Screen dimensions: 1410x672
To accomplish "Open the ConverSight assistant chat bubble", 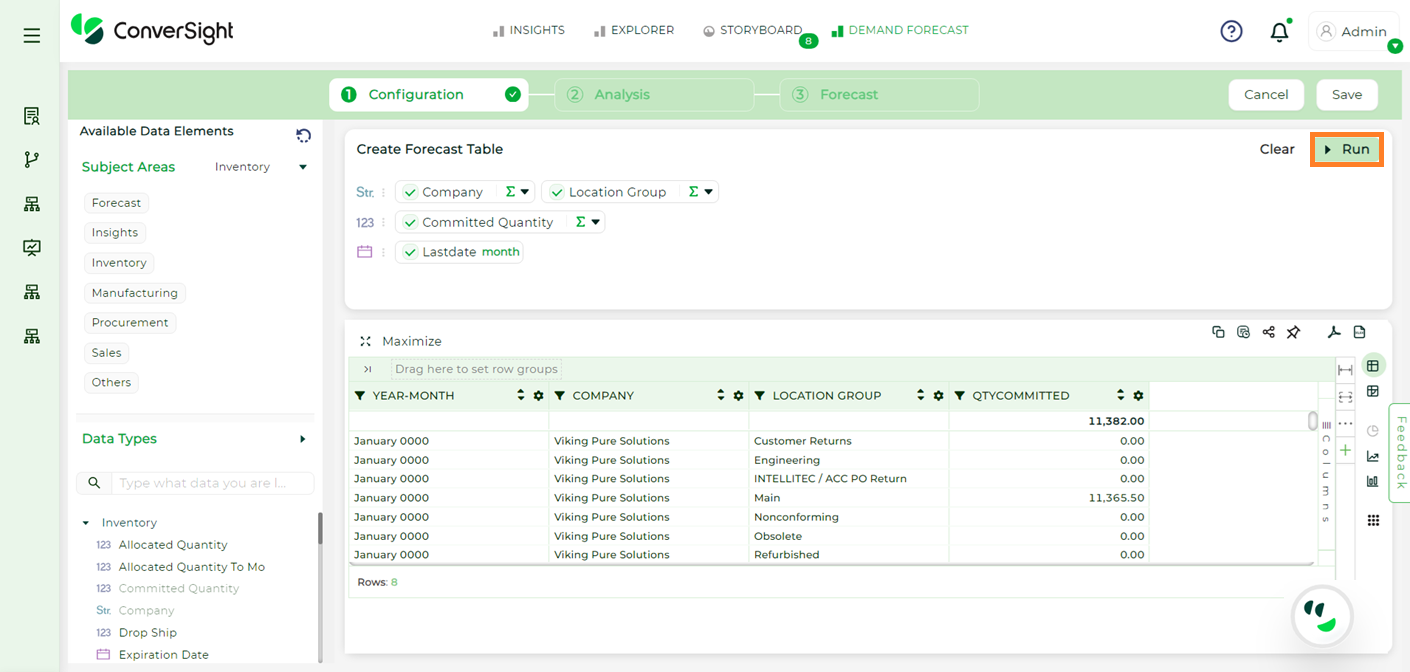I will tap(1321, 615).
